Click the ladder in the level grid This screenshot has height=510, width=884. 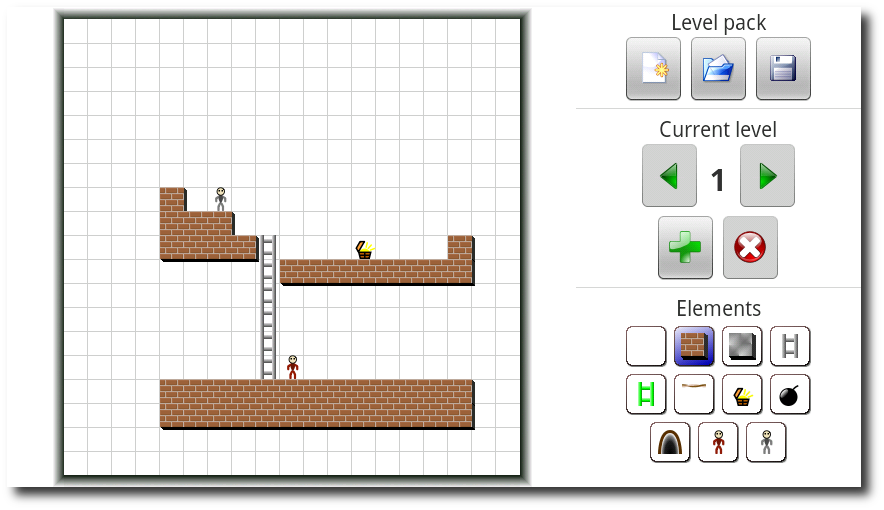coord(268,307)
